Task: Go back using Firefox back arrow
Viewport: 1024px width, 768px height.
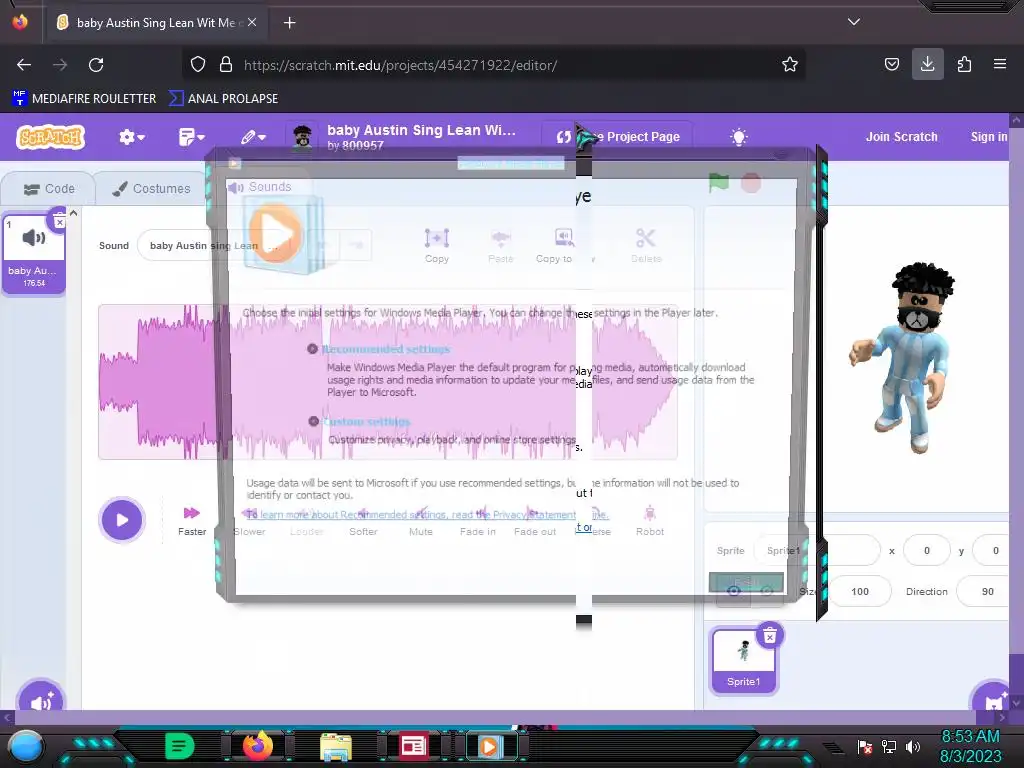Action: click(24, 65)
